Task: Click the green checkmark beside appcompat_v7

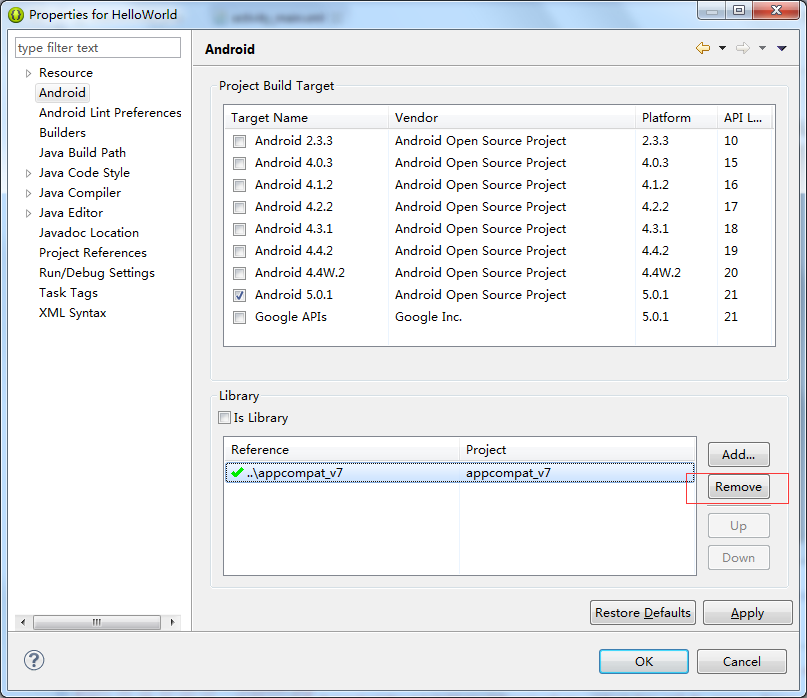Action: (237, 472)
